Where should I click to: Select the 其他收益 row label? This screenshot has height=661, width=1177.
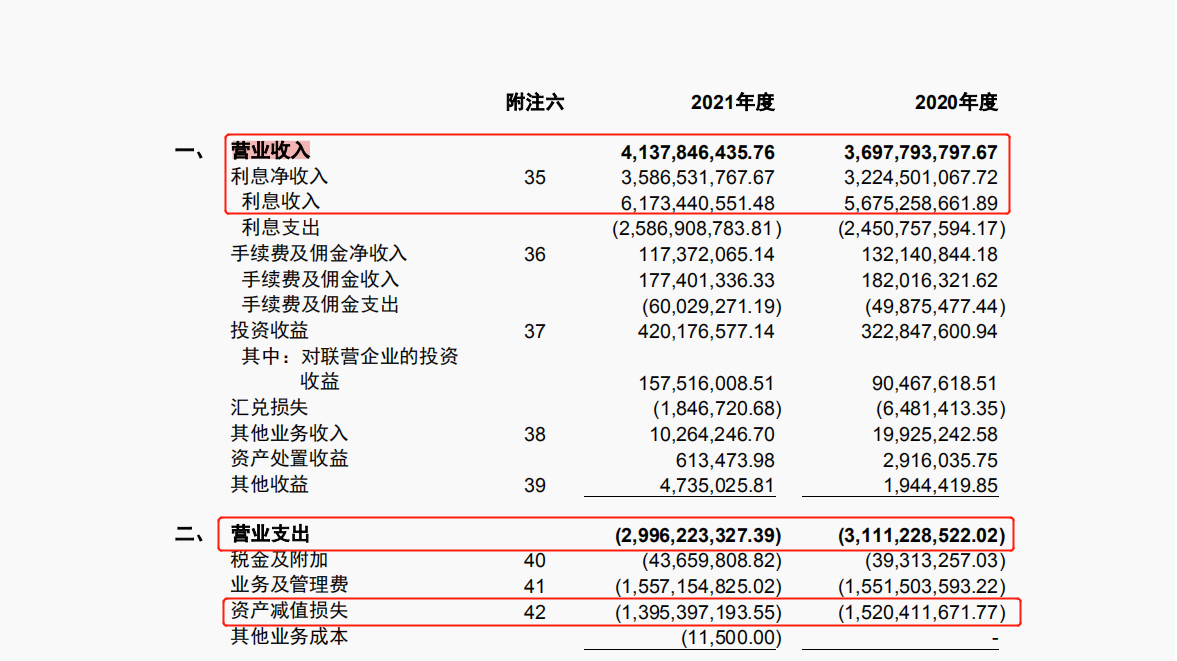click(269, 484)
